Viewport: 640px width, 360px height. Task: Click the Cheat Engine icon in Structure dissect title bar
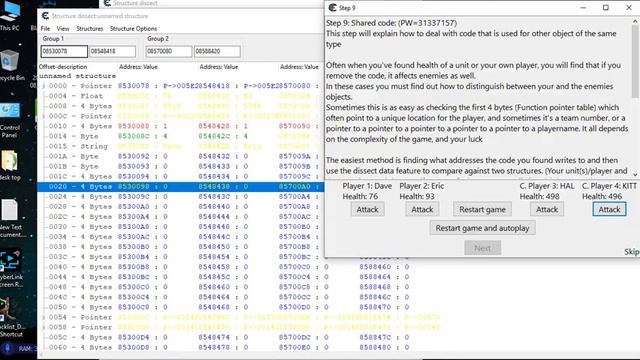(45, 16)
